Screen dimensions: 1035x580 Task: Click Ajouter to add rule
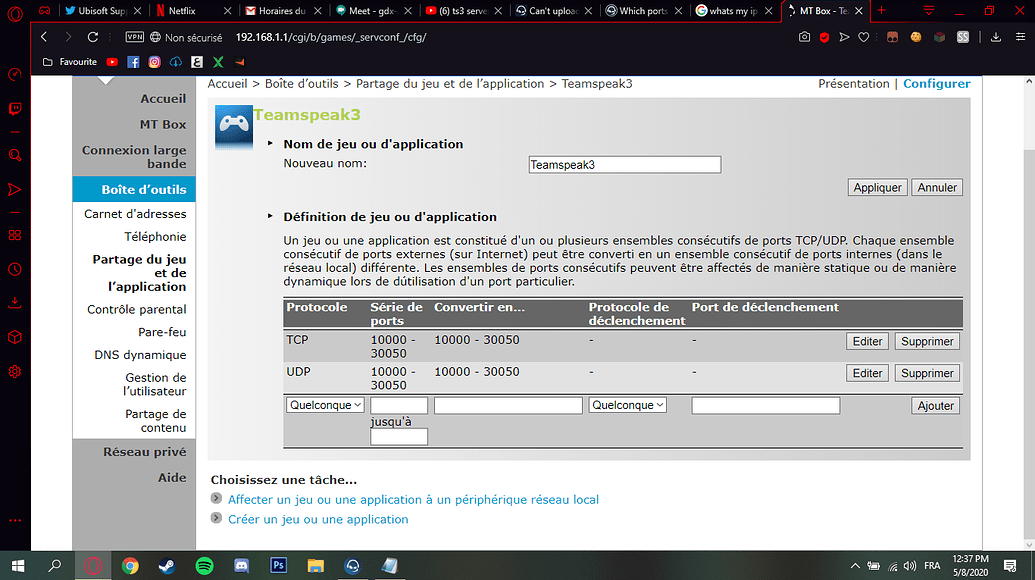click(x=935, y=406)
